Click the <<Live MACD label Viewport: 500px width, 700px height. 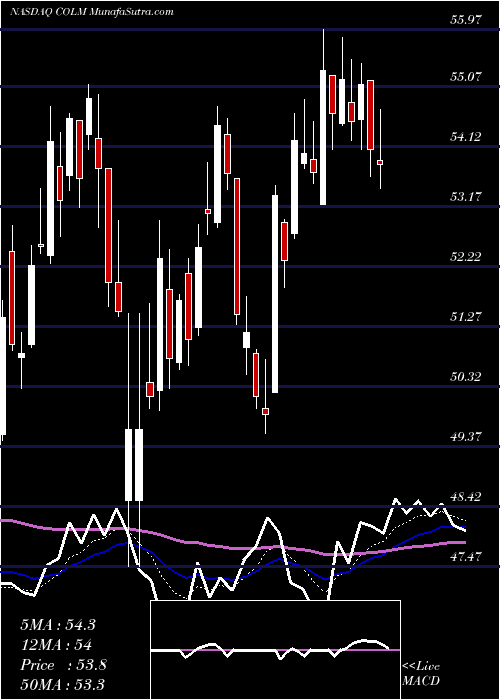tap(421, 673)
